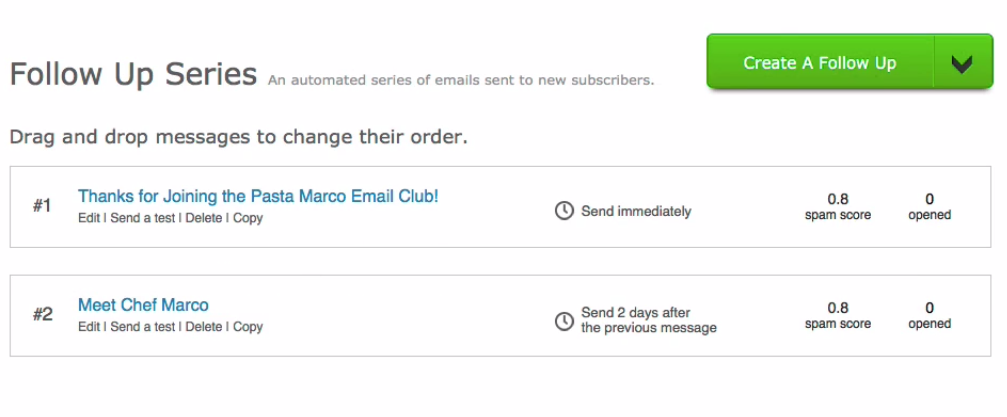The height and width of the screenshot is (417, 1007).
Task: Click the Create A Follow Up button
Action: (x=820, y=63)
